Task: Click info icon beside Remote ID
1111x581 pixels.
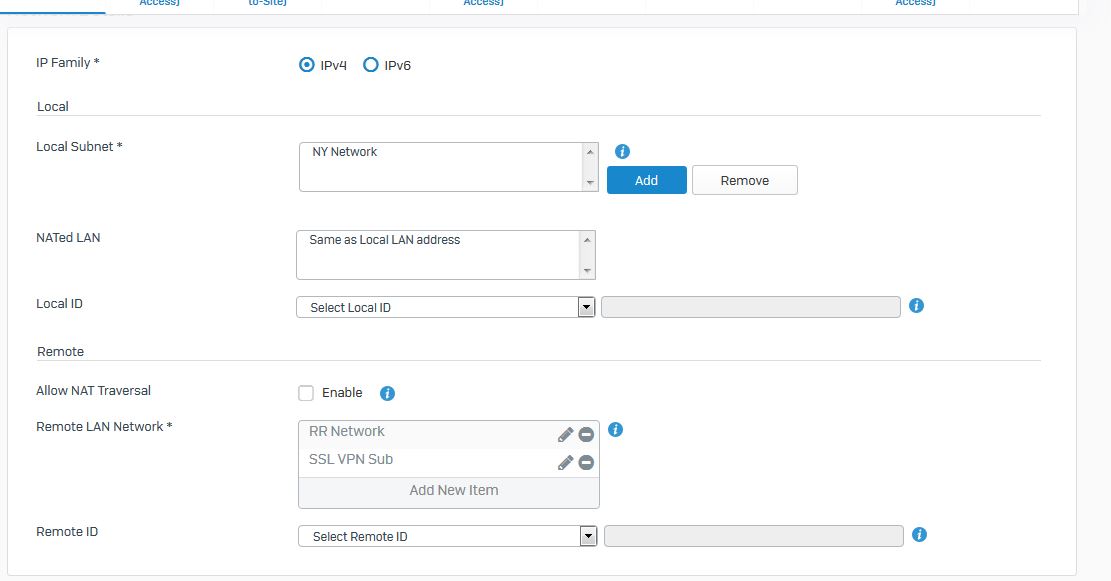Action: click(919, 535)
